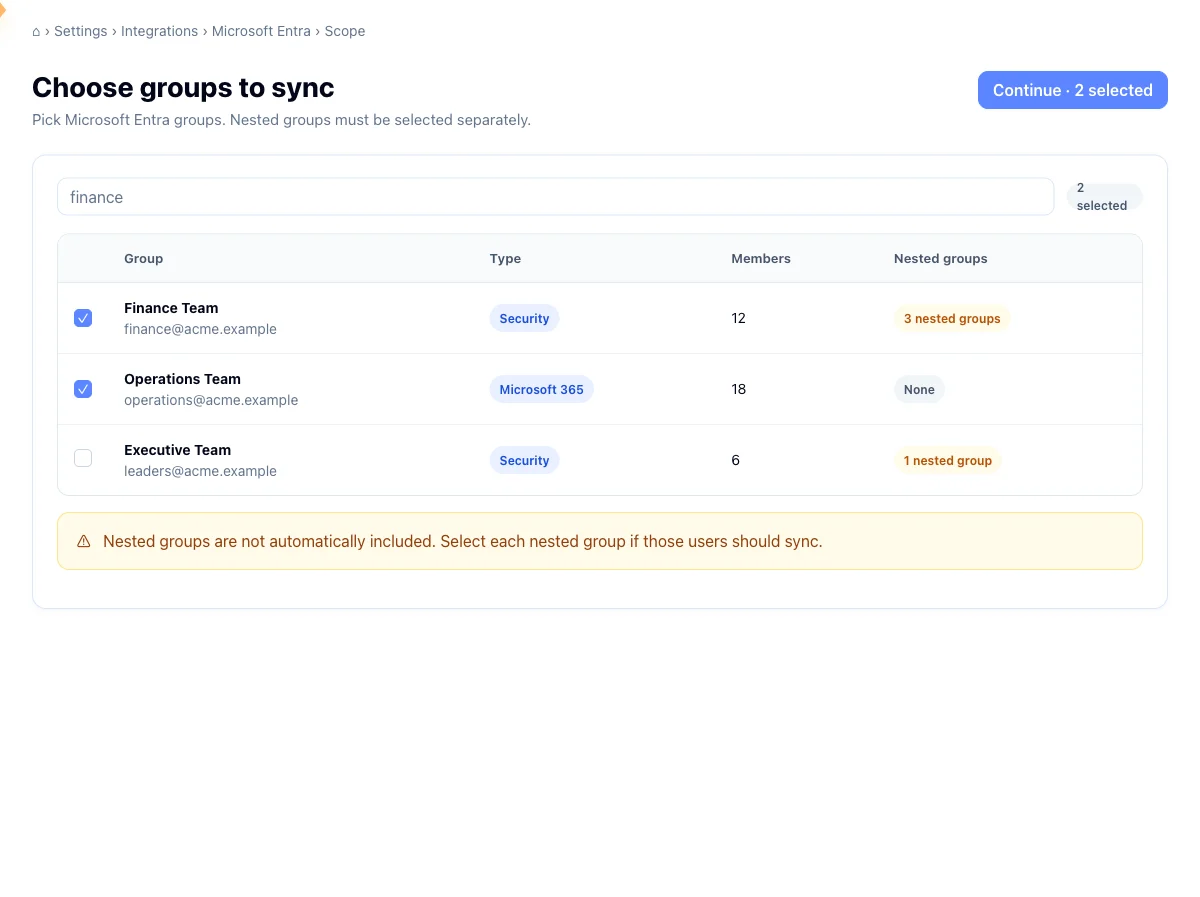Go to Integrations breadcrumb

point(159,31)
